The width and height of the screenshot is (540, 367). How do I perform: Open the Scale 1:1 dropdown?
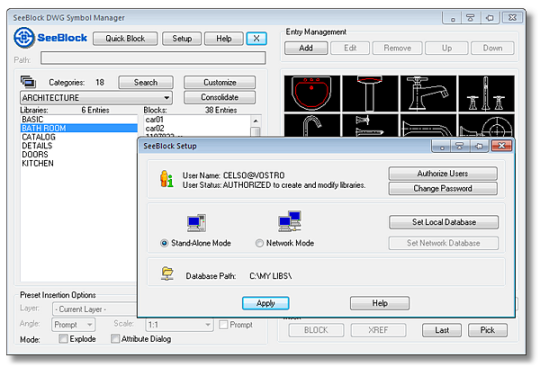[179, 325]
